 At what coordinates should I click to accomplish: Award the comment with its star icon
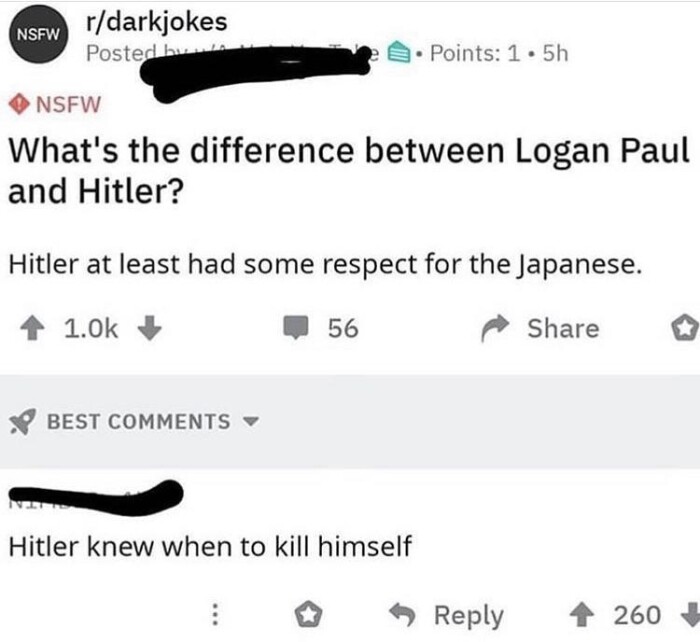tap(313, 614)
